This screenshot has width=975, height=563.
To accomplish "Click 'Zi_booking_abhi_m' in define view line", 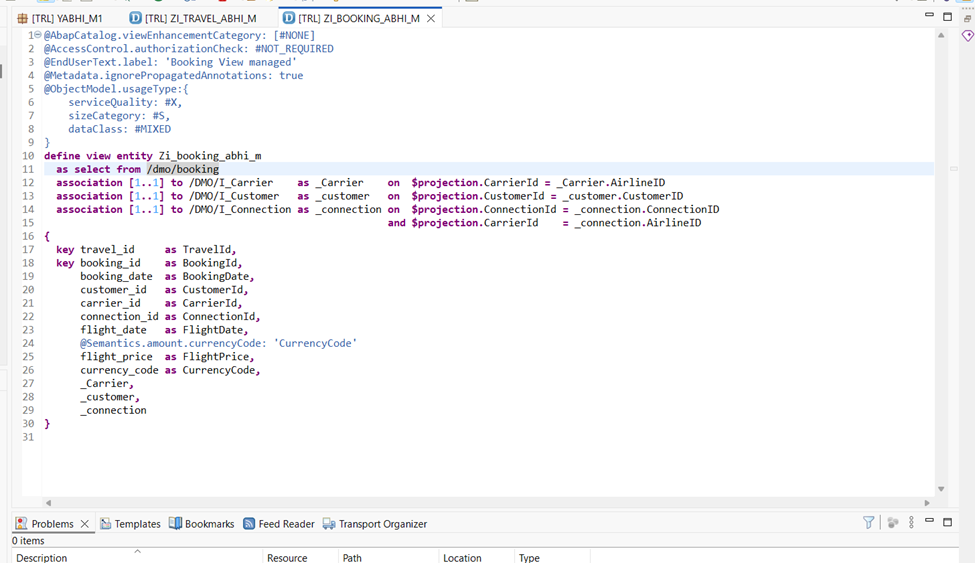I will (x=210, y=156).
